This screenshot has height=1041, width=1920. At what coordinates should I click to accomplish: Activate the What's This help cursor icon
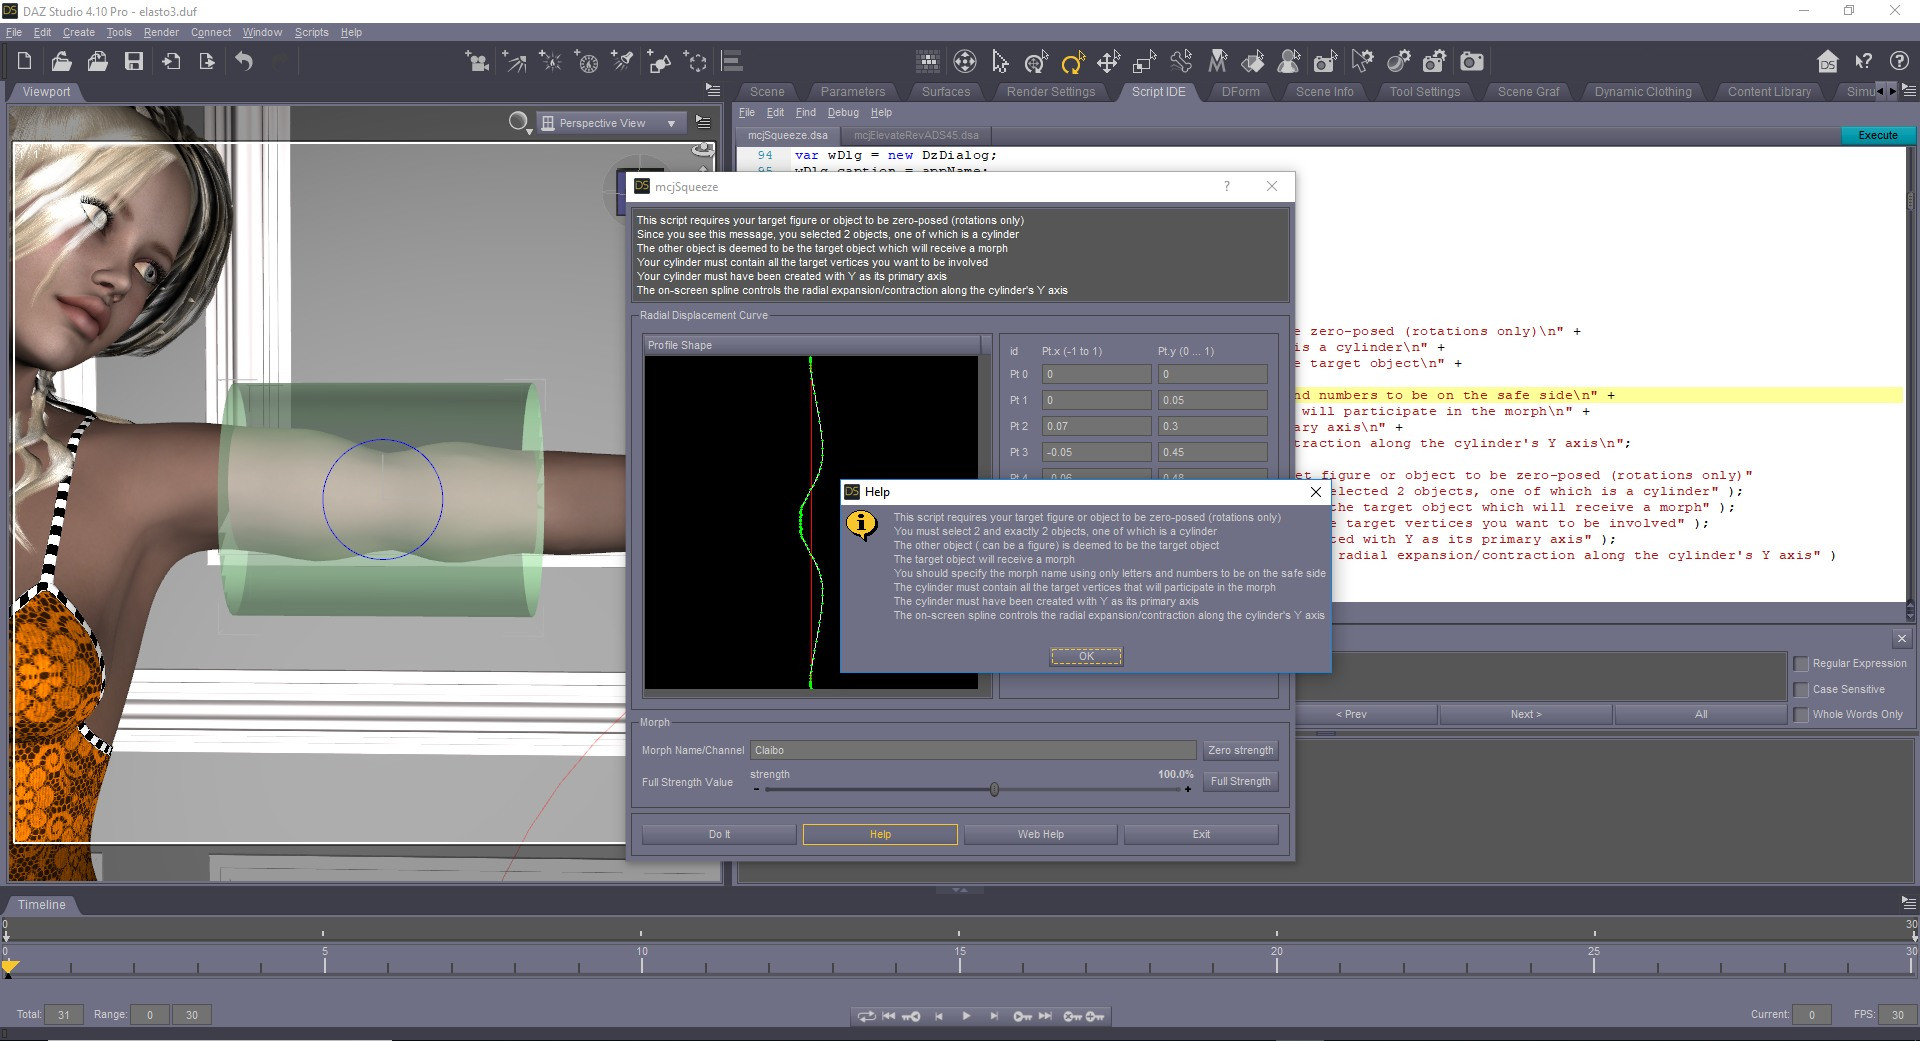[1863, 62]
